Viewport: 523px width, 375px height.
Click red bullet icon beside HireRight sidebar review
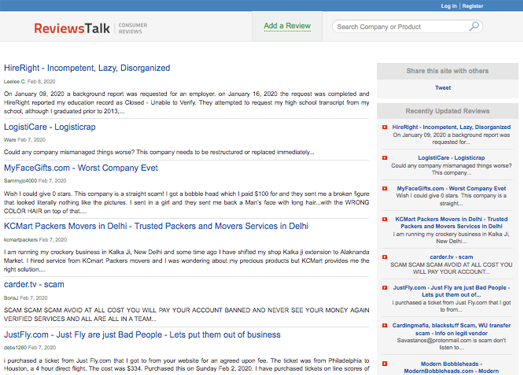(385, 127)
